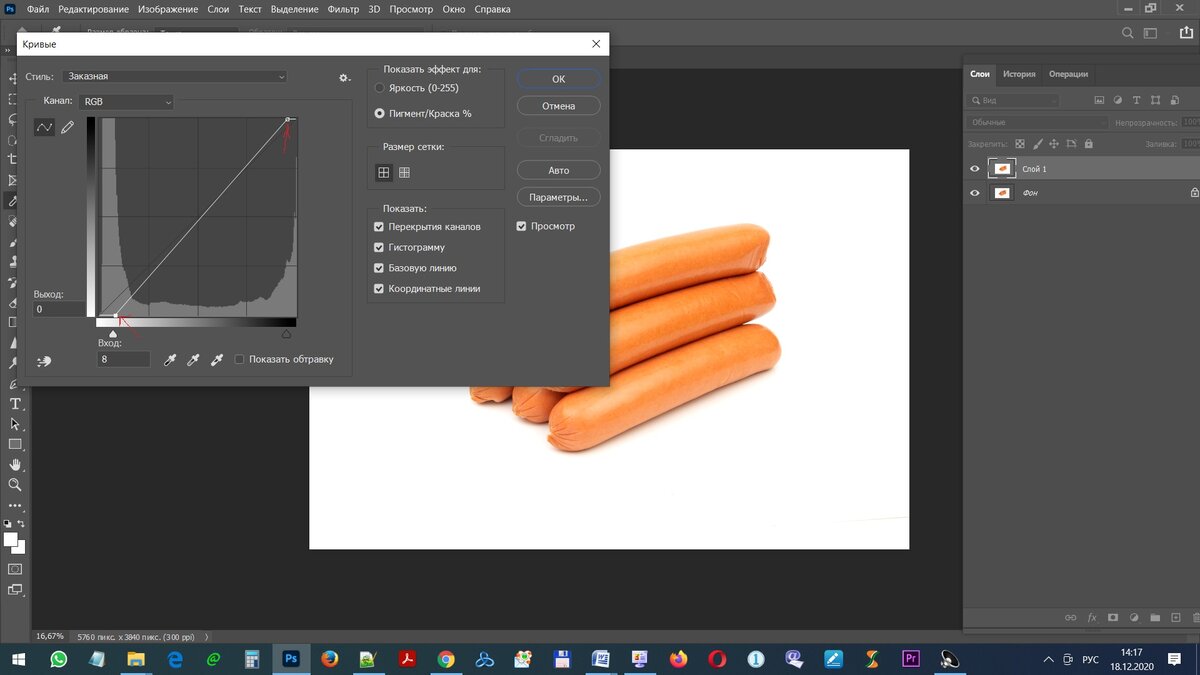This screenshot has height=675, width=1200.
Task: Open the curves preset gear options
Action: point(344,77)
